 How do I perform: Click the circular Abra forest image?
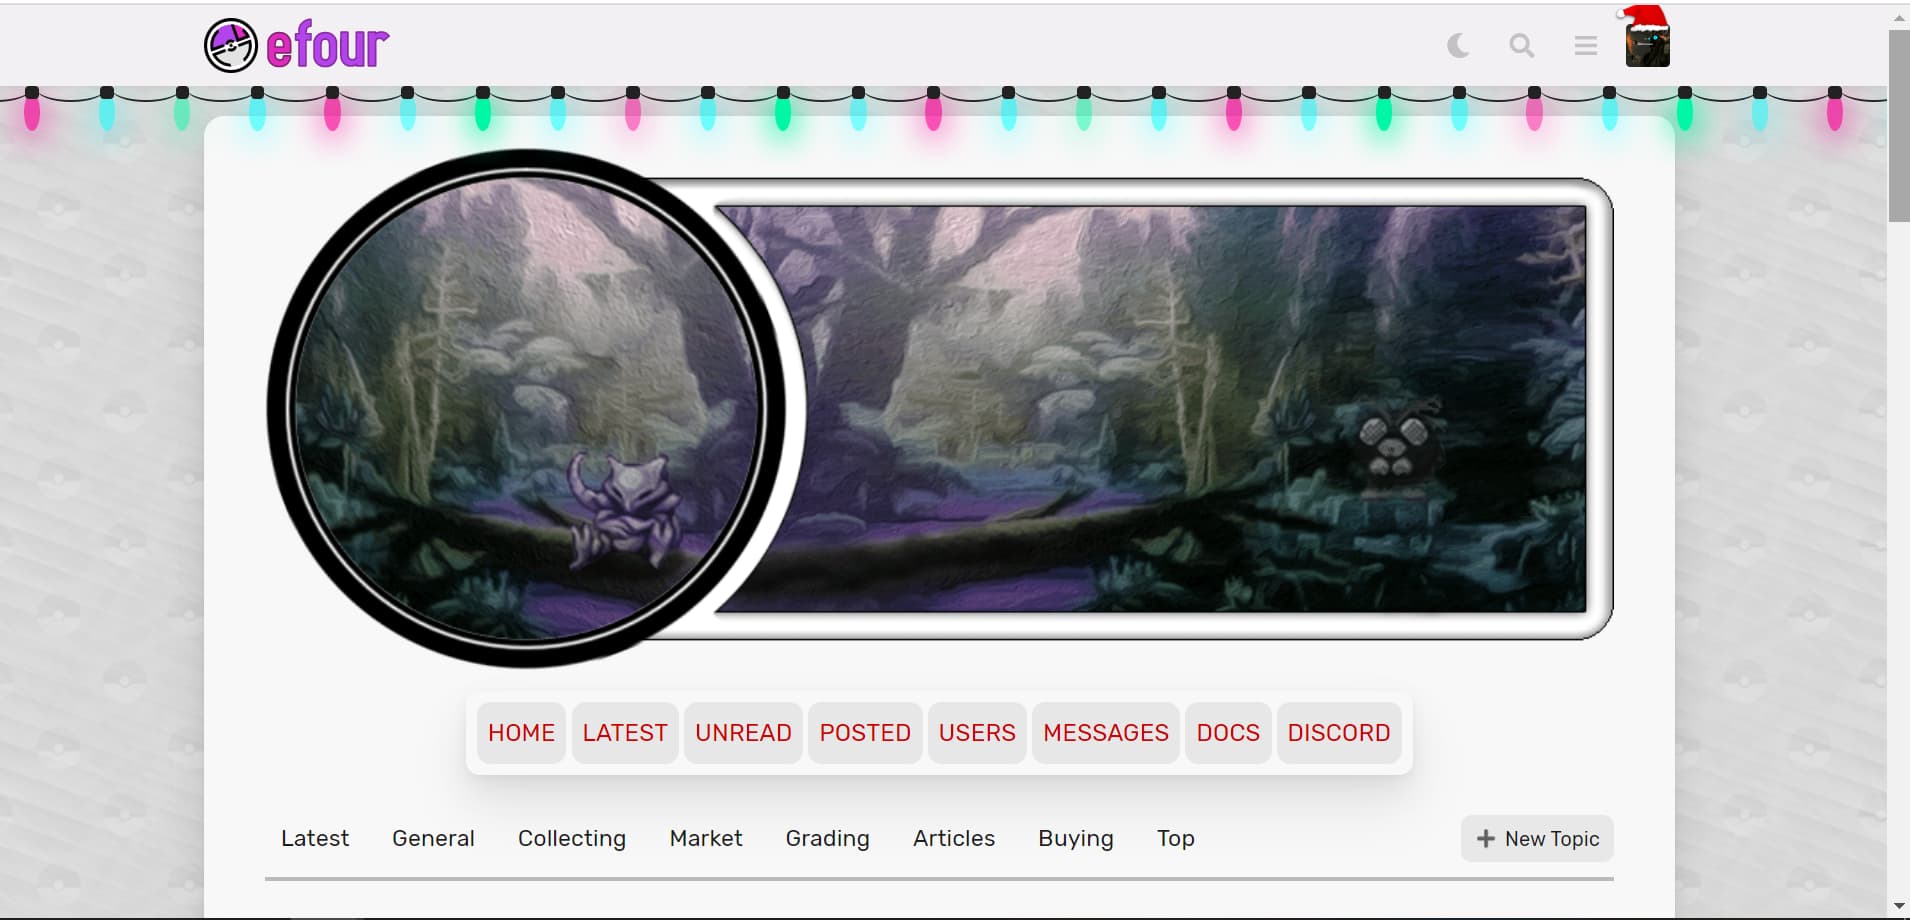click(x=527, y=408)
